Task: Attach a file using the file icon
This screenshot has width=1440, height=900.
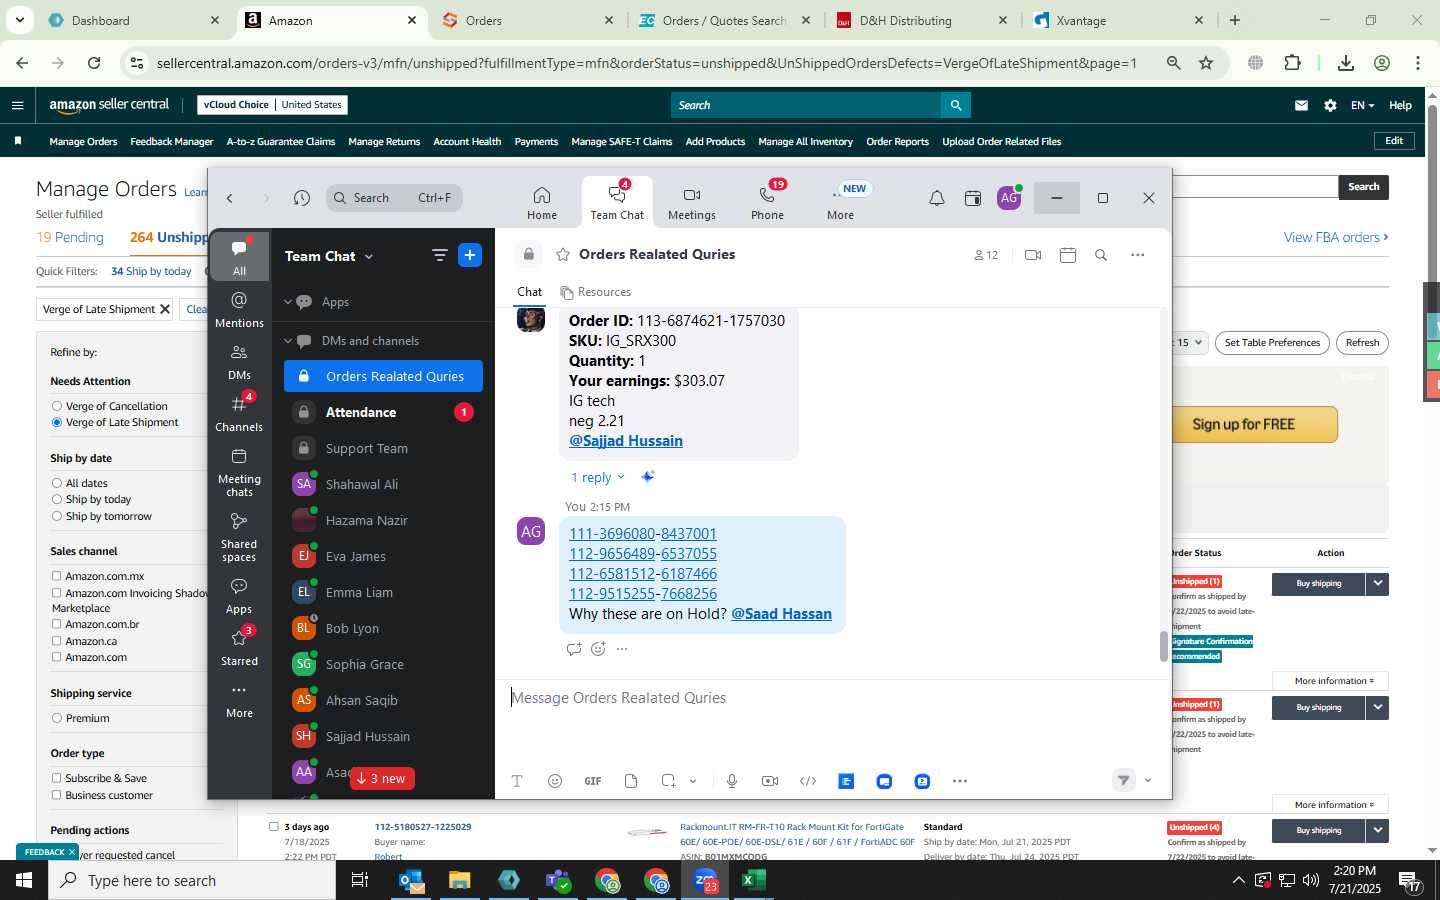Action: pyautogui.click(x=631, y=781)
